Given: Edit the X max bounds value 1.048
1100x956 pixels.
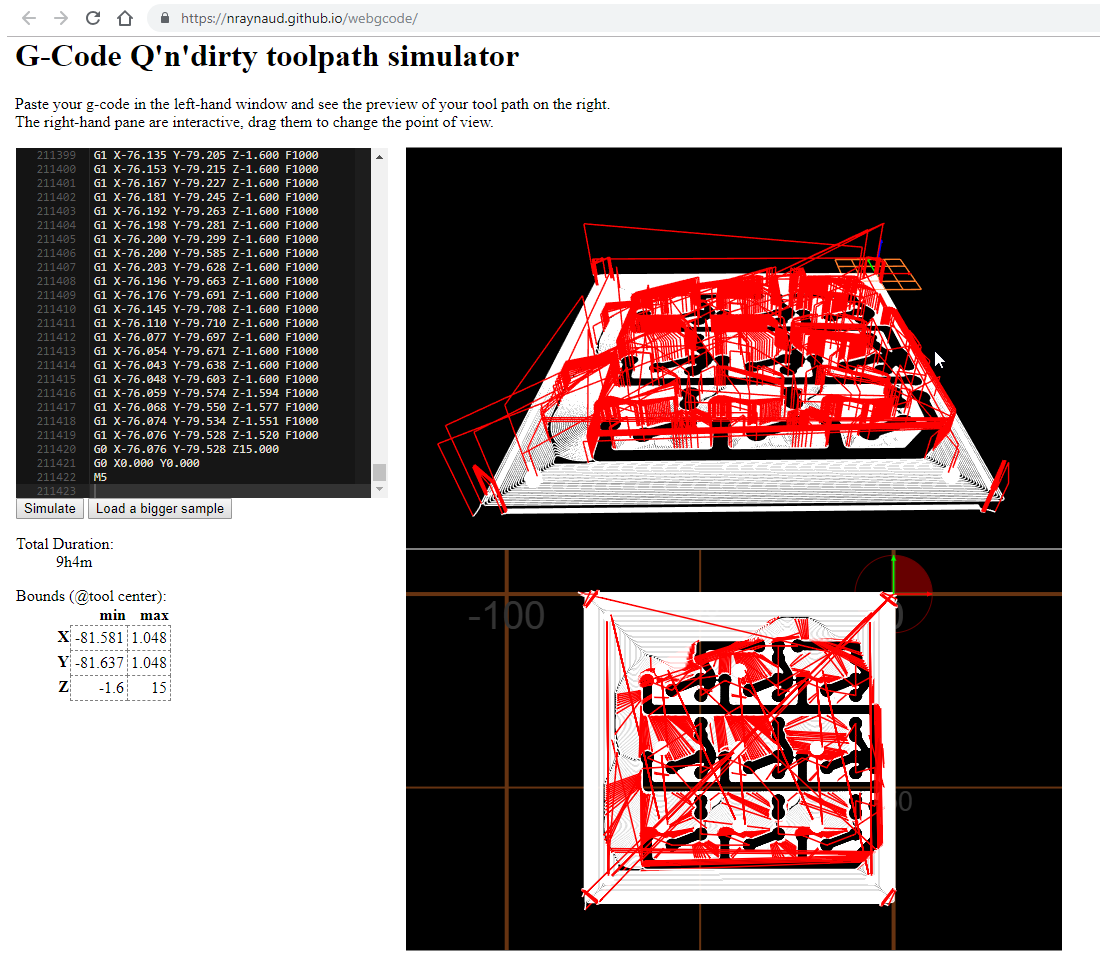Looking at the screenshot, I should [x=148, y=638].
